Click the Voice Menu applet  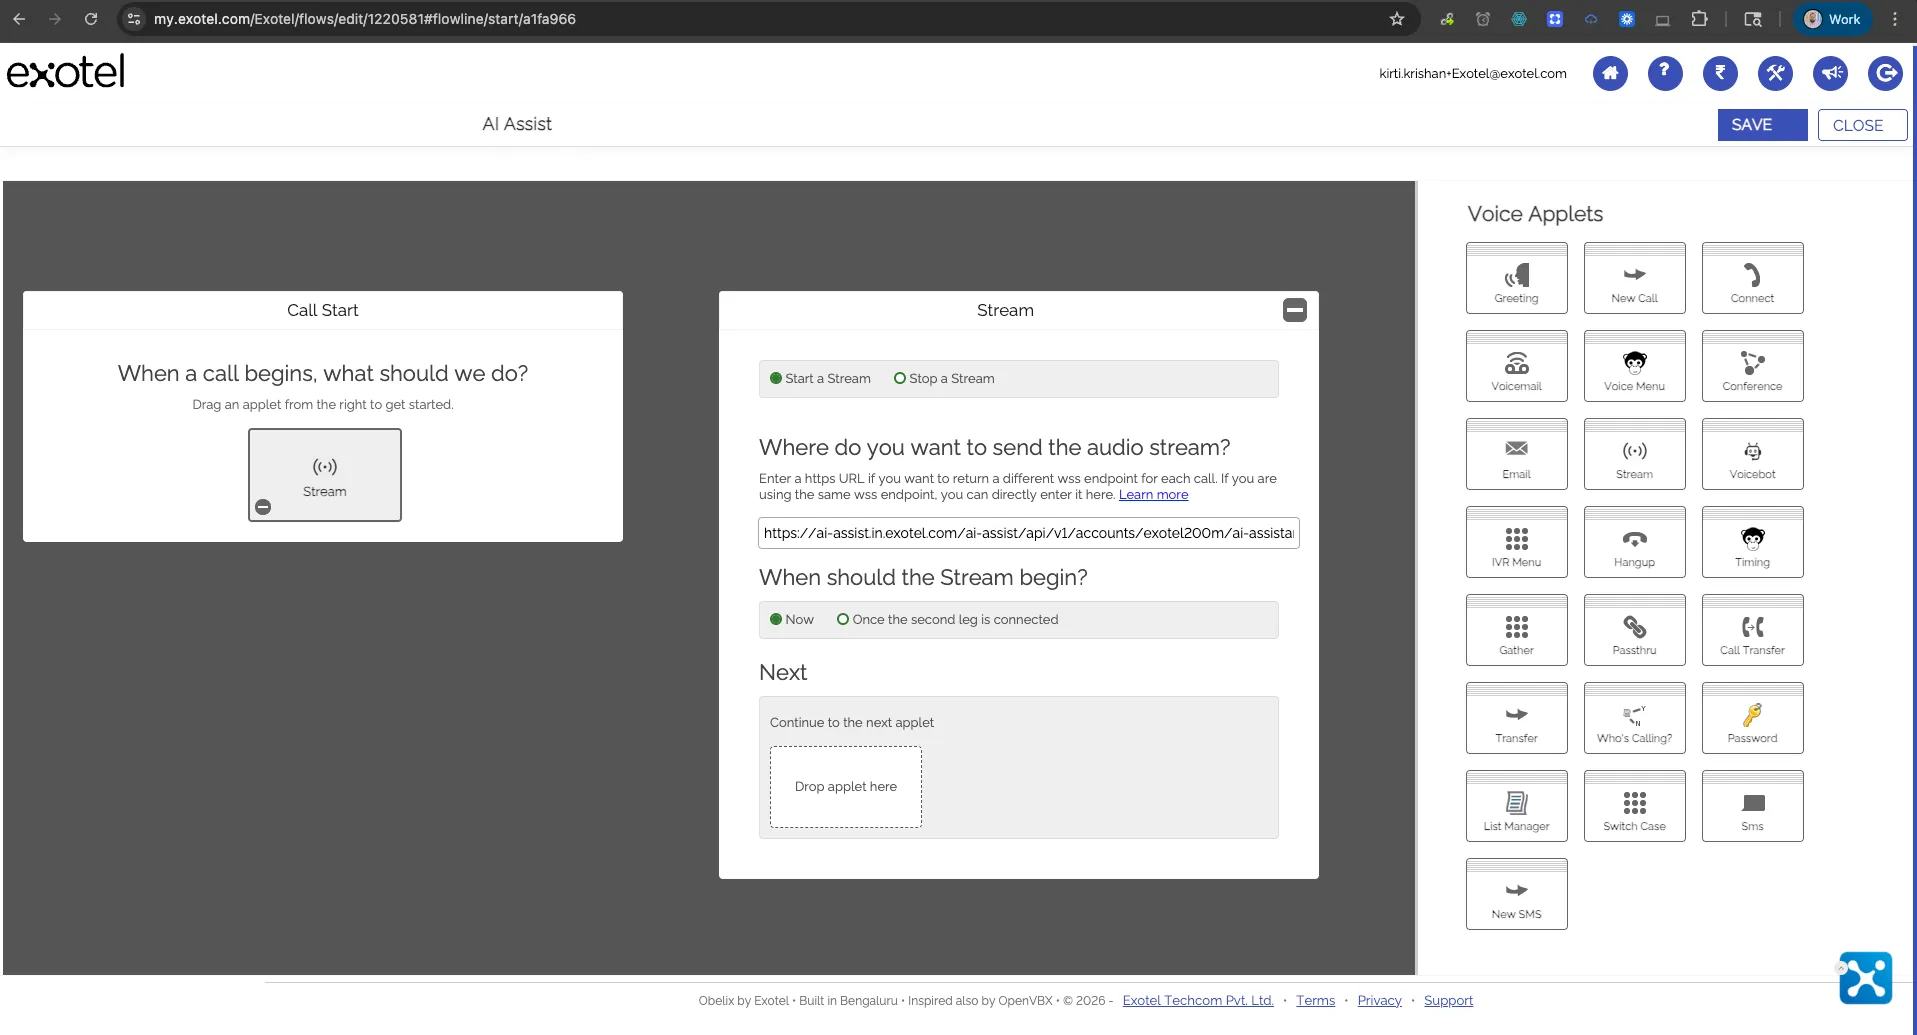point(1634,366)
